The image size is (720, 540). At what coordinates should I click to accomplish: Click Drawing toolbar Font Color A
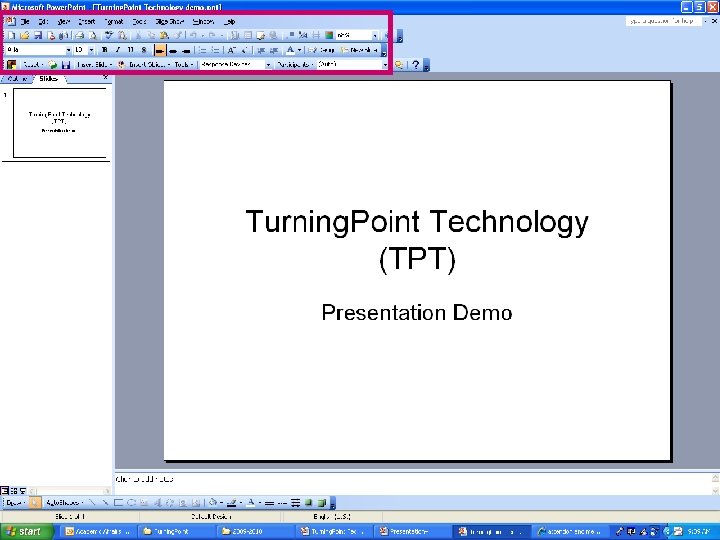click(251, 503)
